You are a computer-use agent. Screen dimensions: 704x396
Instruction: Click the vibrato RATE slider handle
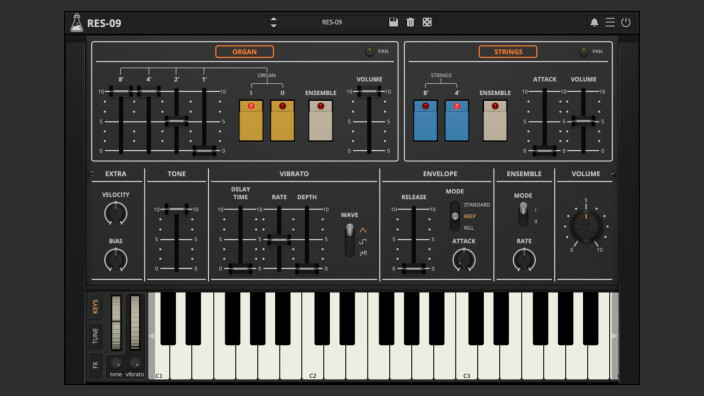point(279,239)
